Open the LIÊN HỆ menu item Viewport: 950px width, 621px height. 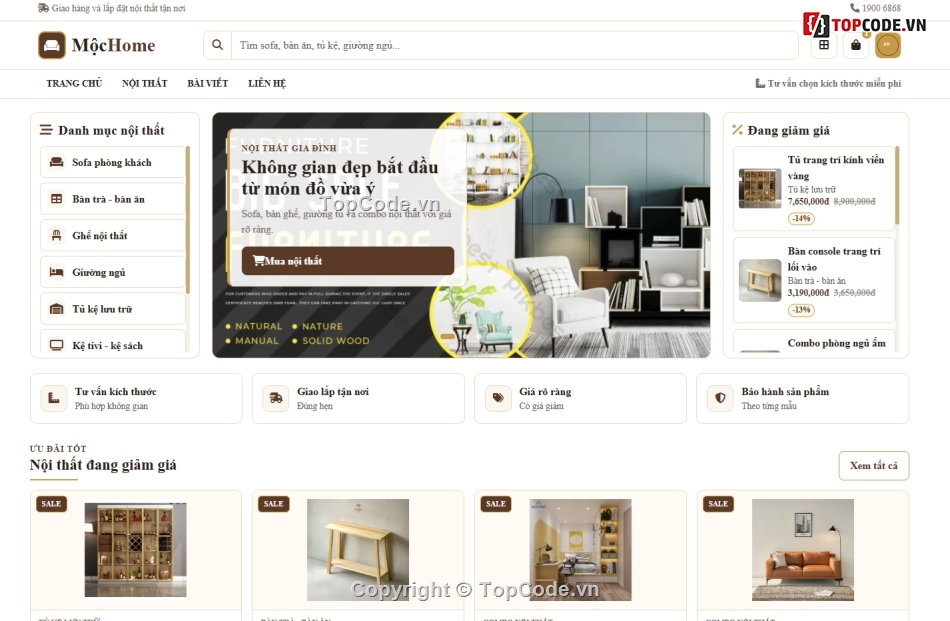tap(267, 84)
